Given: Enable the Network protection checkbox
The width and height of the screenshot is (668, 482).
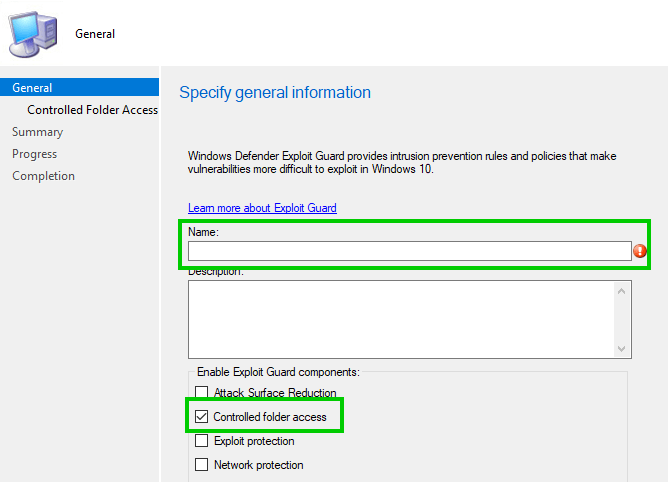Looking at the screenshot, I should tap(202, 465).
